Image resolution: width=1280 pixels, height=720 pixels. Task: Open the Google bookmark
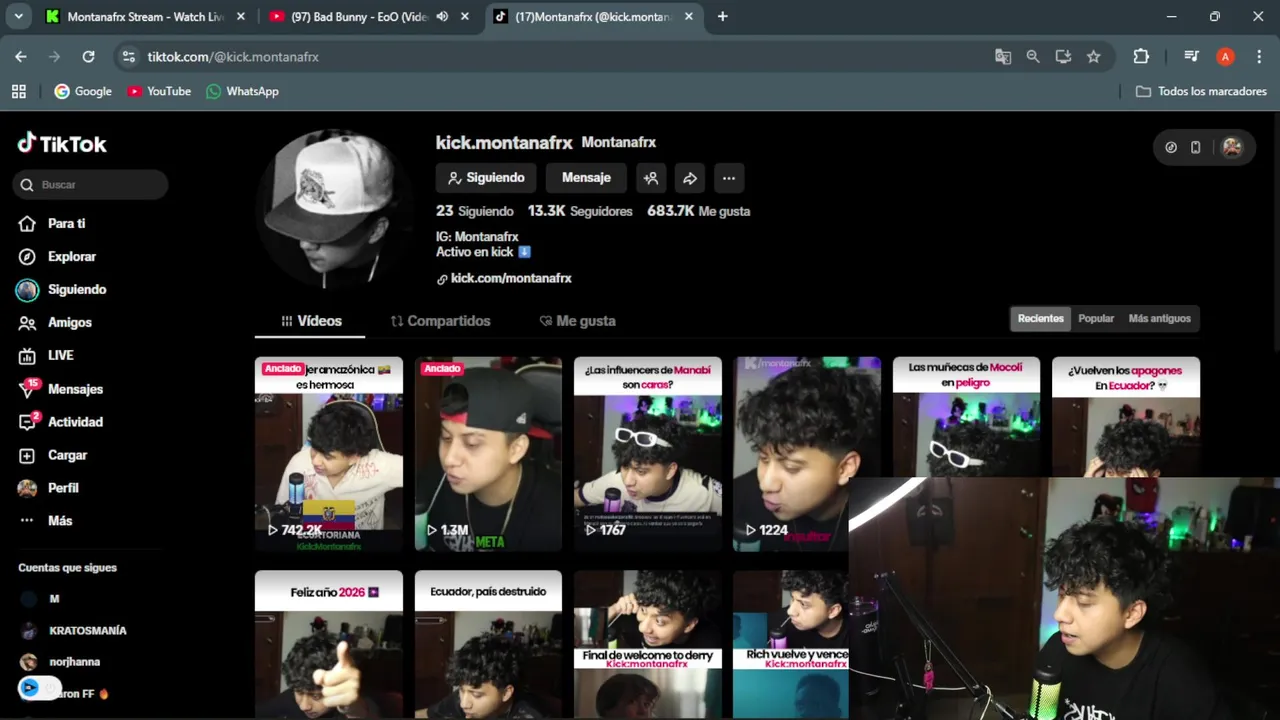[x=83, y=91]
